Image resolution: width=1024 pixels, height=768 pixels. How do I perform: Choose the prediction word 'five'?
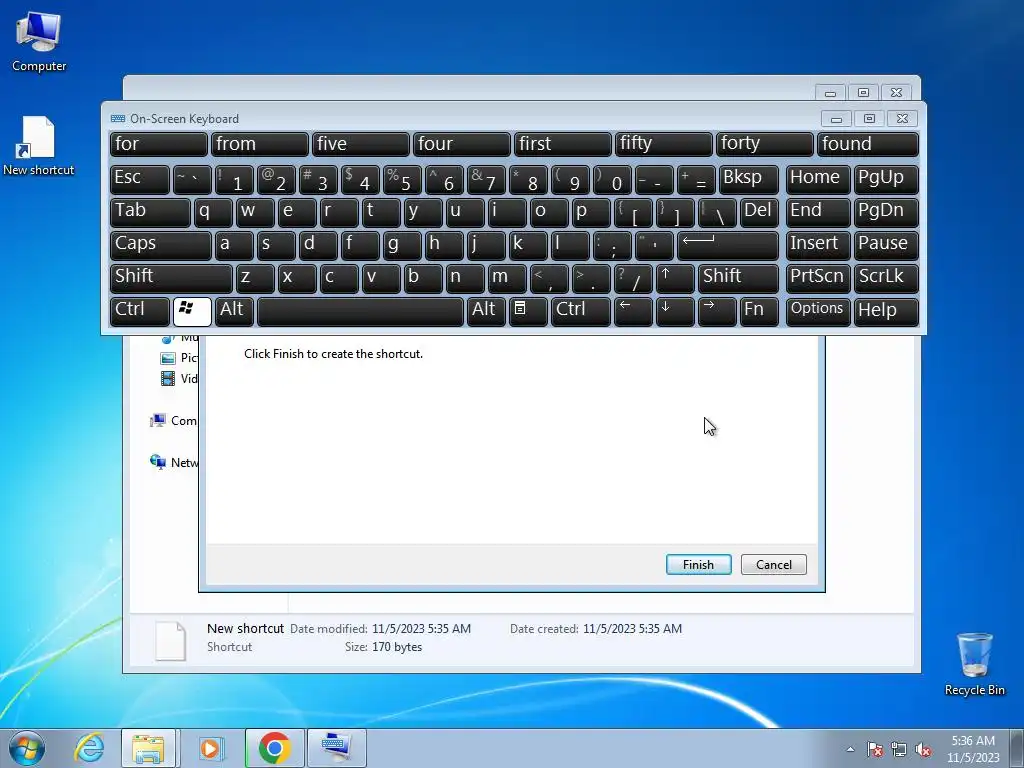pyautogui.click(x=360, y=144)
